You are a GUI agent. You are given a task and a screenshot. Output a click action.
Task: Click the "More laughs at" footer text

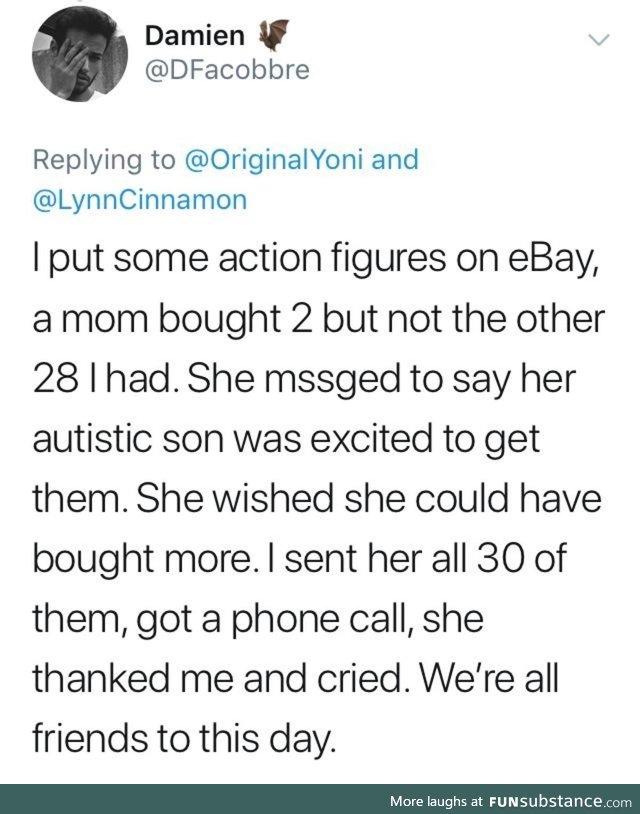click(x=437, y=801)
